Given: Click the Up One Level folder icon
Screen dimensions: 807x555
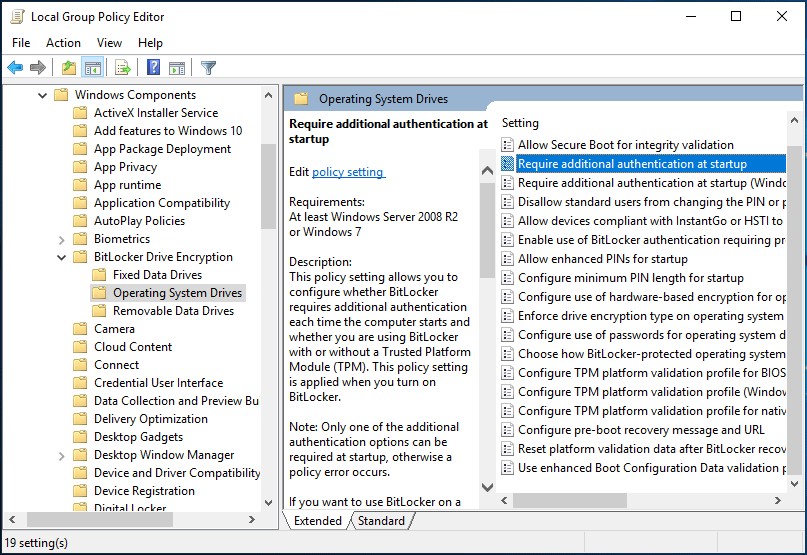Looking at the screenshot, I should coord(68,68).
